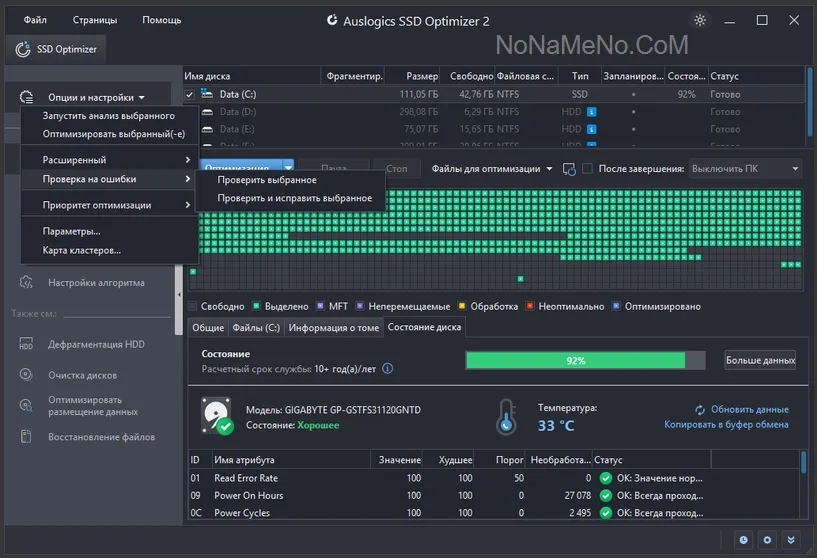Select Проверить и исправить выбранное menu entry
Image resolution: width=817 pixels, height=558 pixels.
click(x=294, y=198)
